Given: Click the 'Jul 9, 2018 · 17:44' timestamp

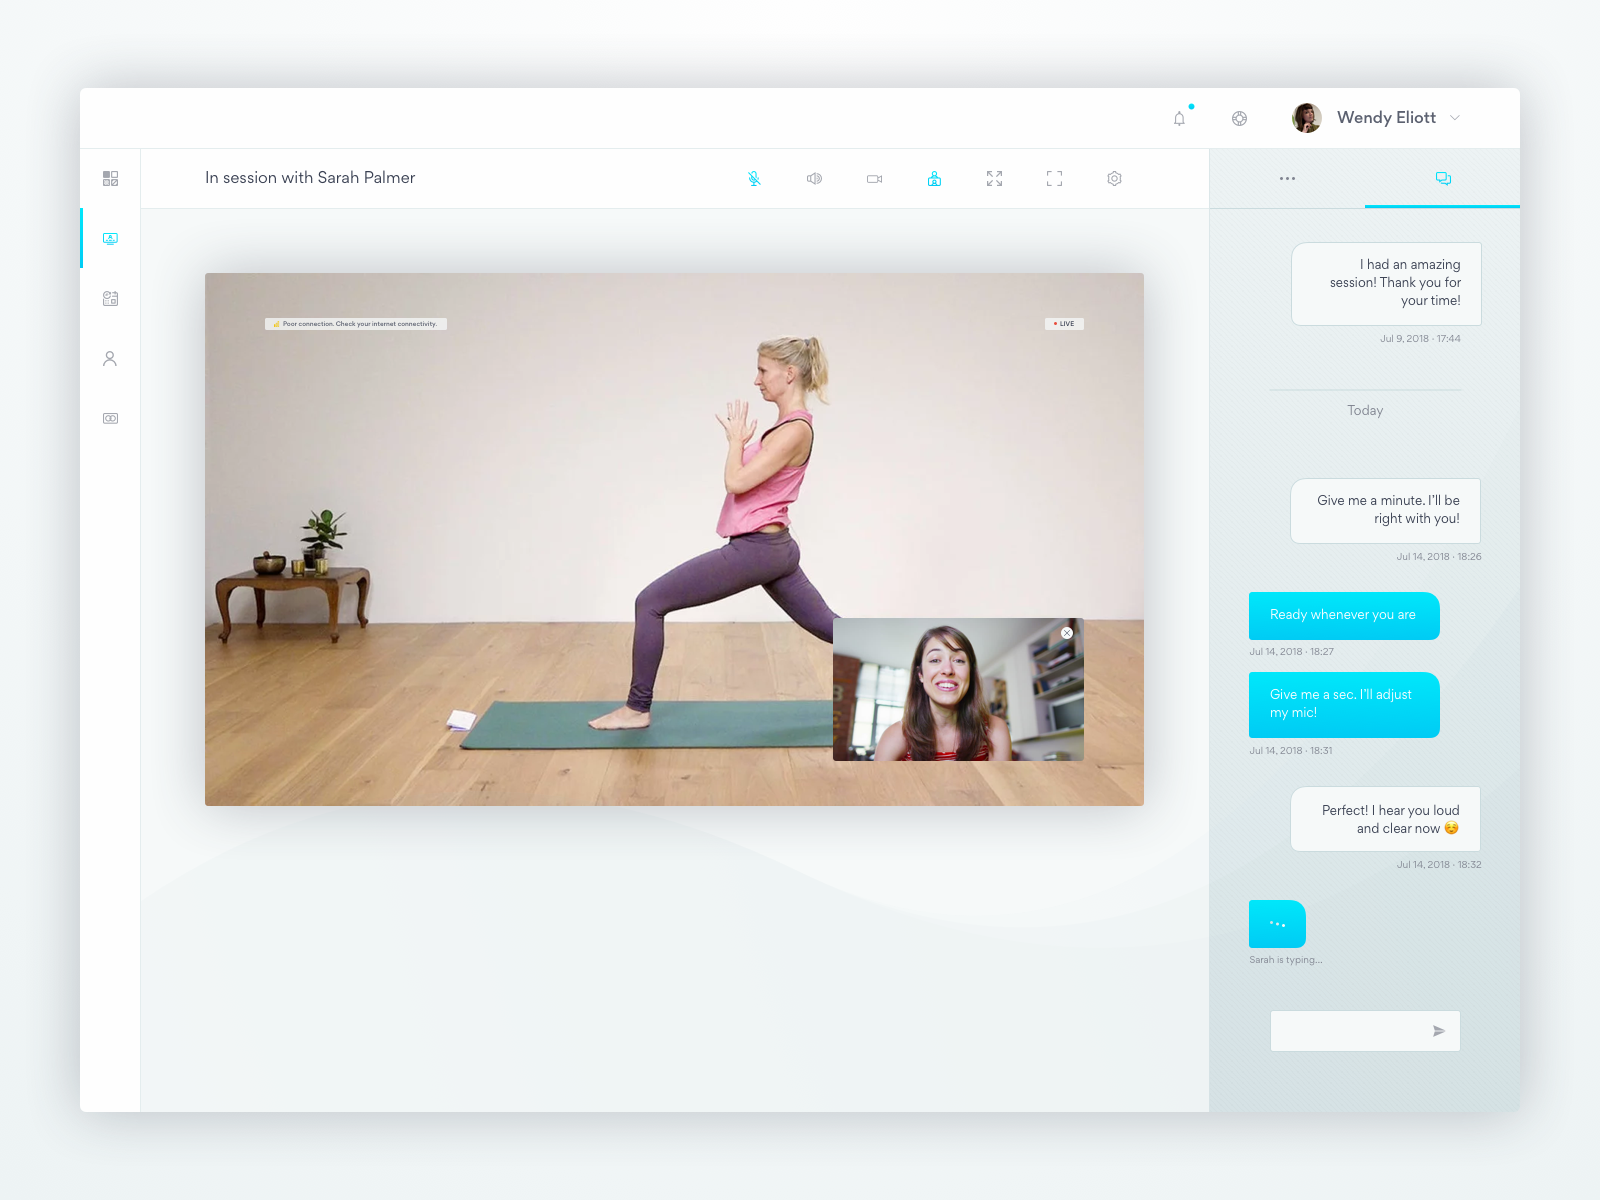Looking at the screenshot, I should [1420, 339].
